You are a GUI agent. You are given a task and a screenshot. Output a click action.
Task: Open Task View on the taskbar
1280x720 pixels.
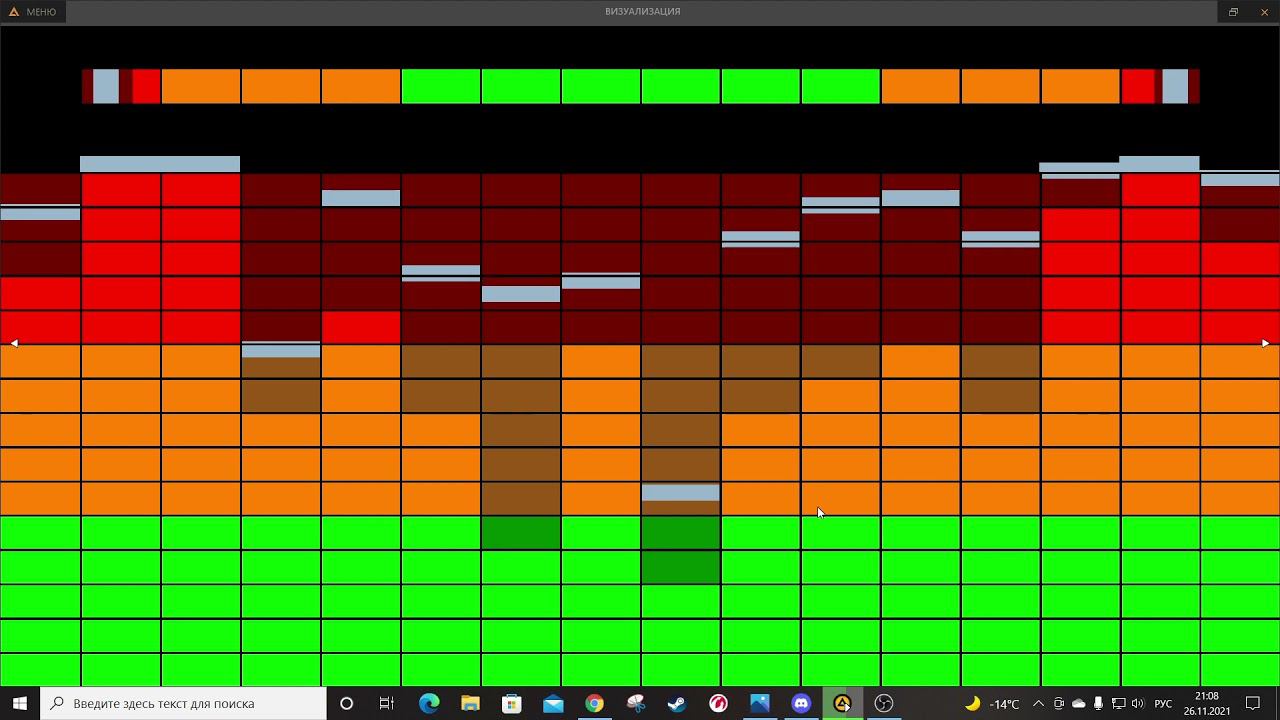point(387,703)
